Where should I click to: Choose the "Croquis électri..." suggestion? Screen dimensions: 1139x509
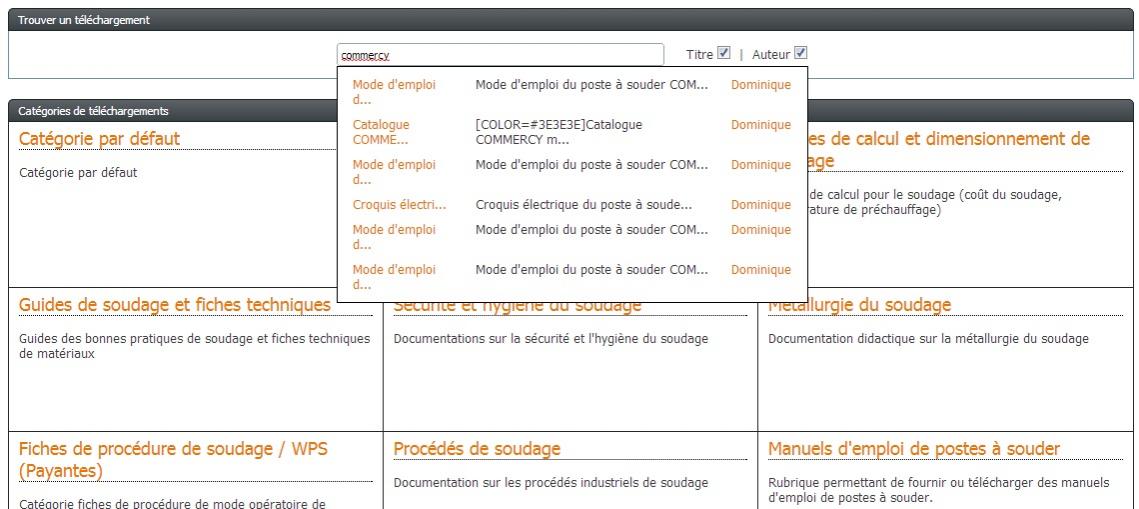pos(399,205)
